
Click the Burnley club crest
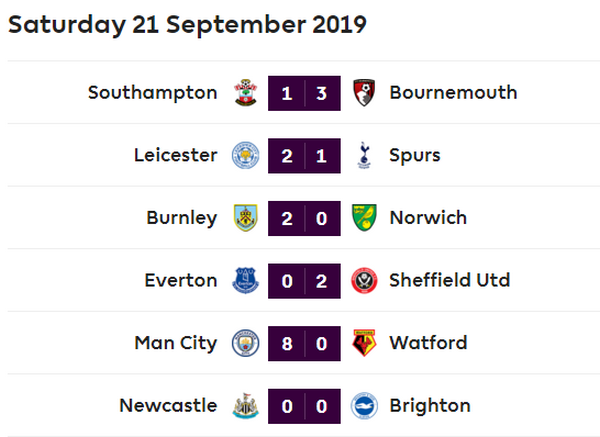coord(242,218)
